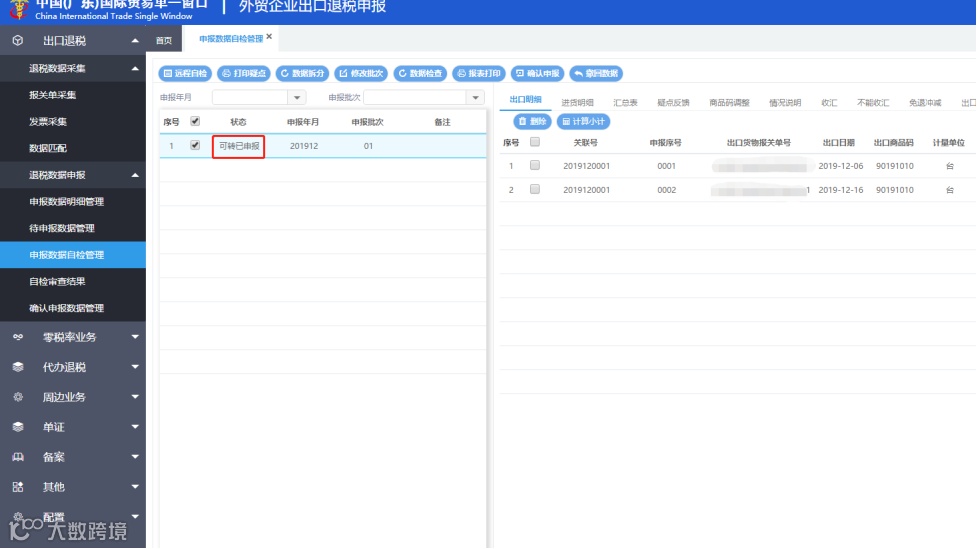Open the 申报批次 dropdown arrow
The width and height of the screenshot is (977, 549).
pyautogui.click(x=475, y=97)
